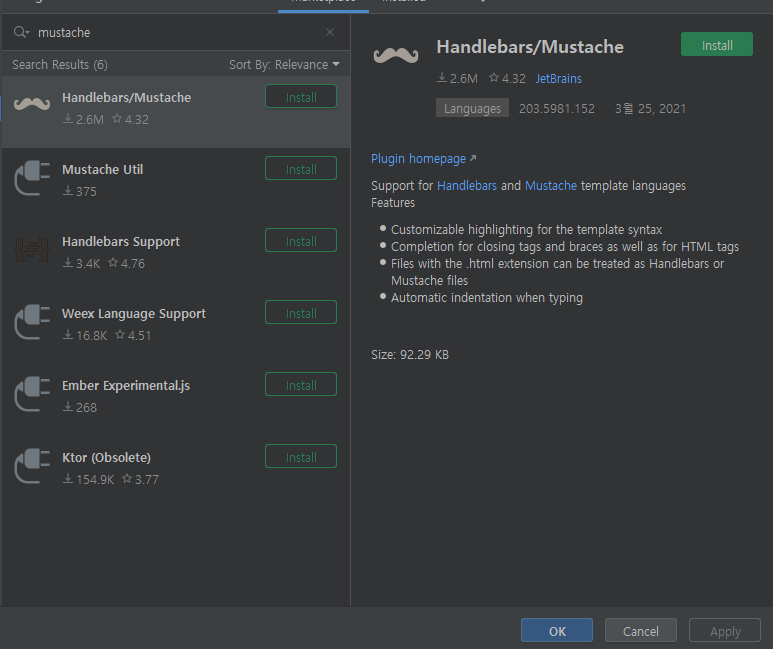Install Handlebars/Mustache from the results list

(301, 97)
